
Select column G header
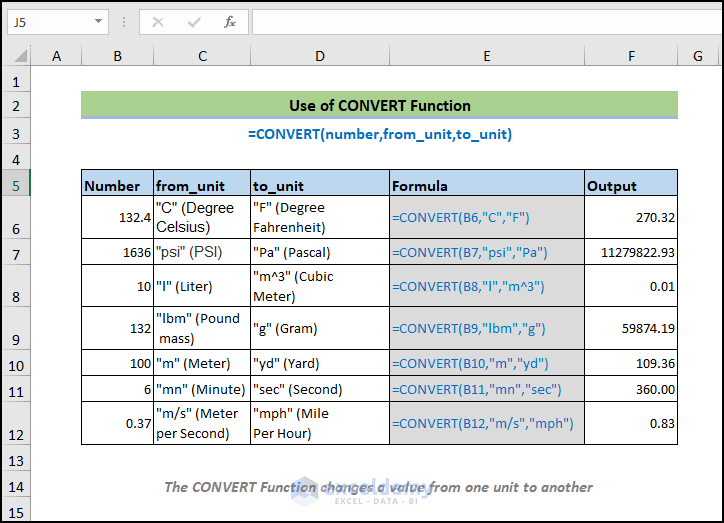pyautogui.click(x=698, y=56)
